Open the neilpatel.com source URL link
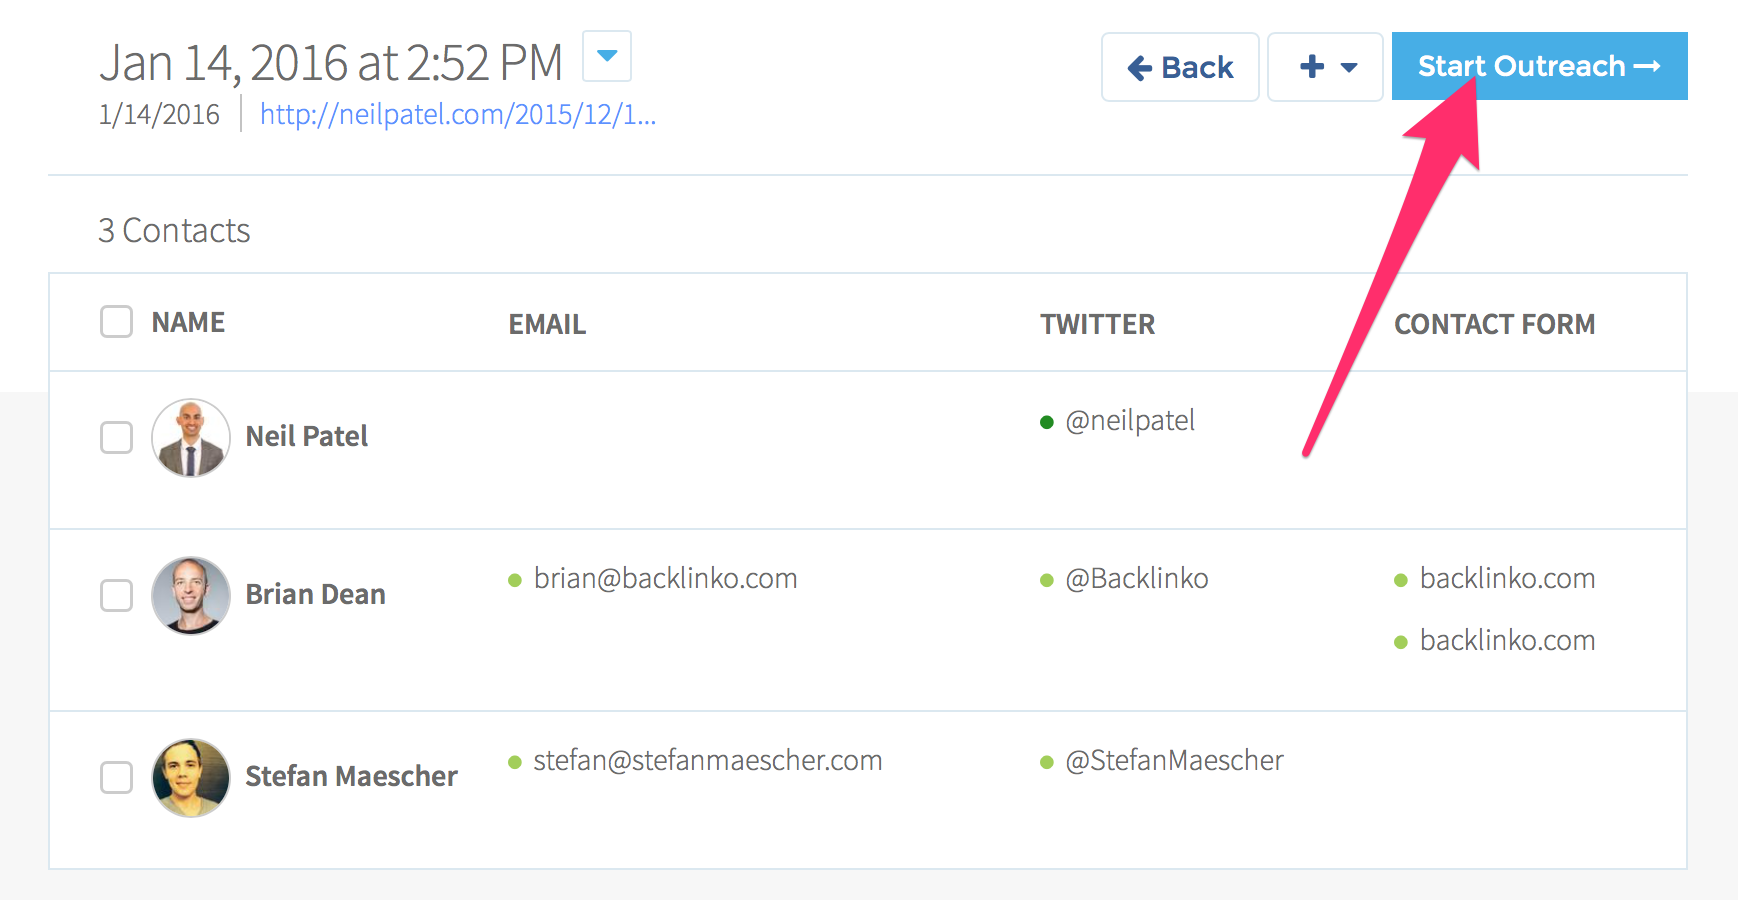This screenshot has height=900, width=1738. (458, 114)
